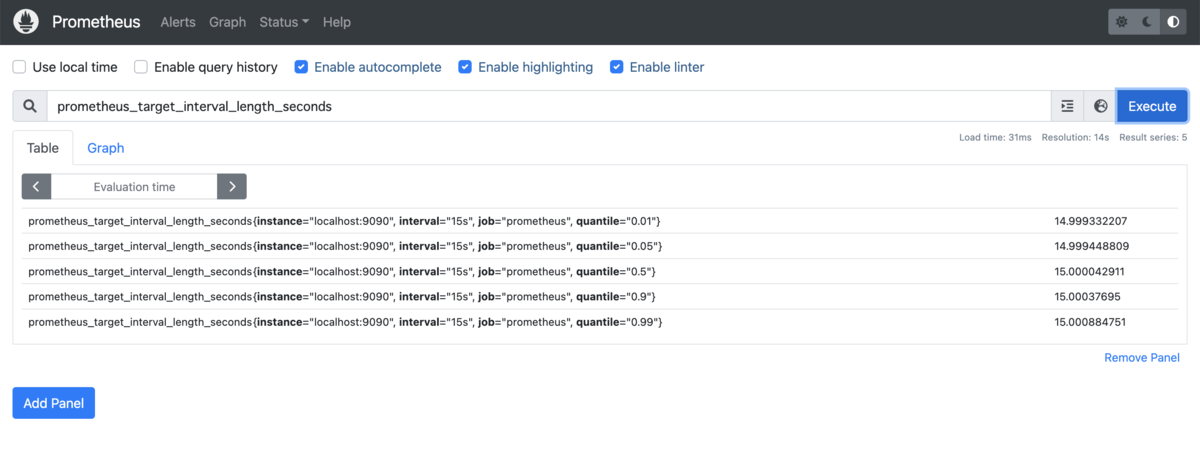1200x453 pixels.
Task: Select the series row with quantile="0.01"
Action: (x=600, y=221)
